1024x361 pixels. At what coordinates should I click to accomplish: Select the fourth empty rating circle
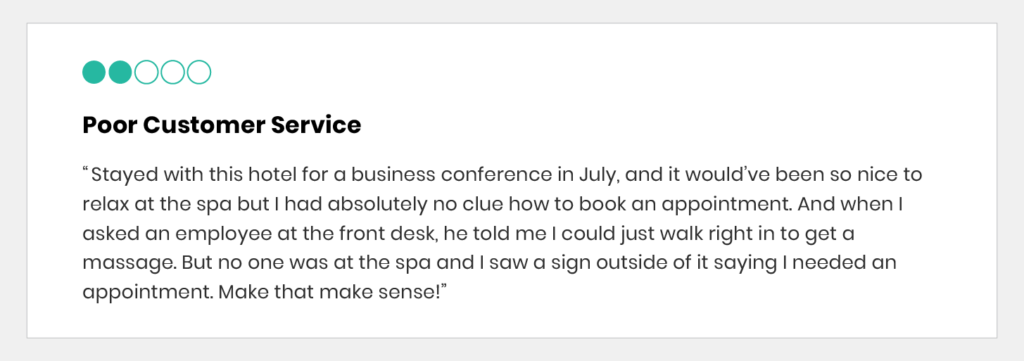pos(172,72)
